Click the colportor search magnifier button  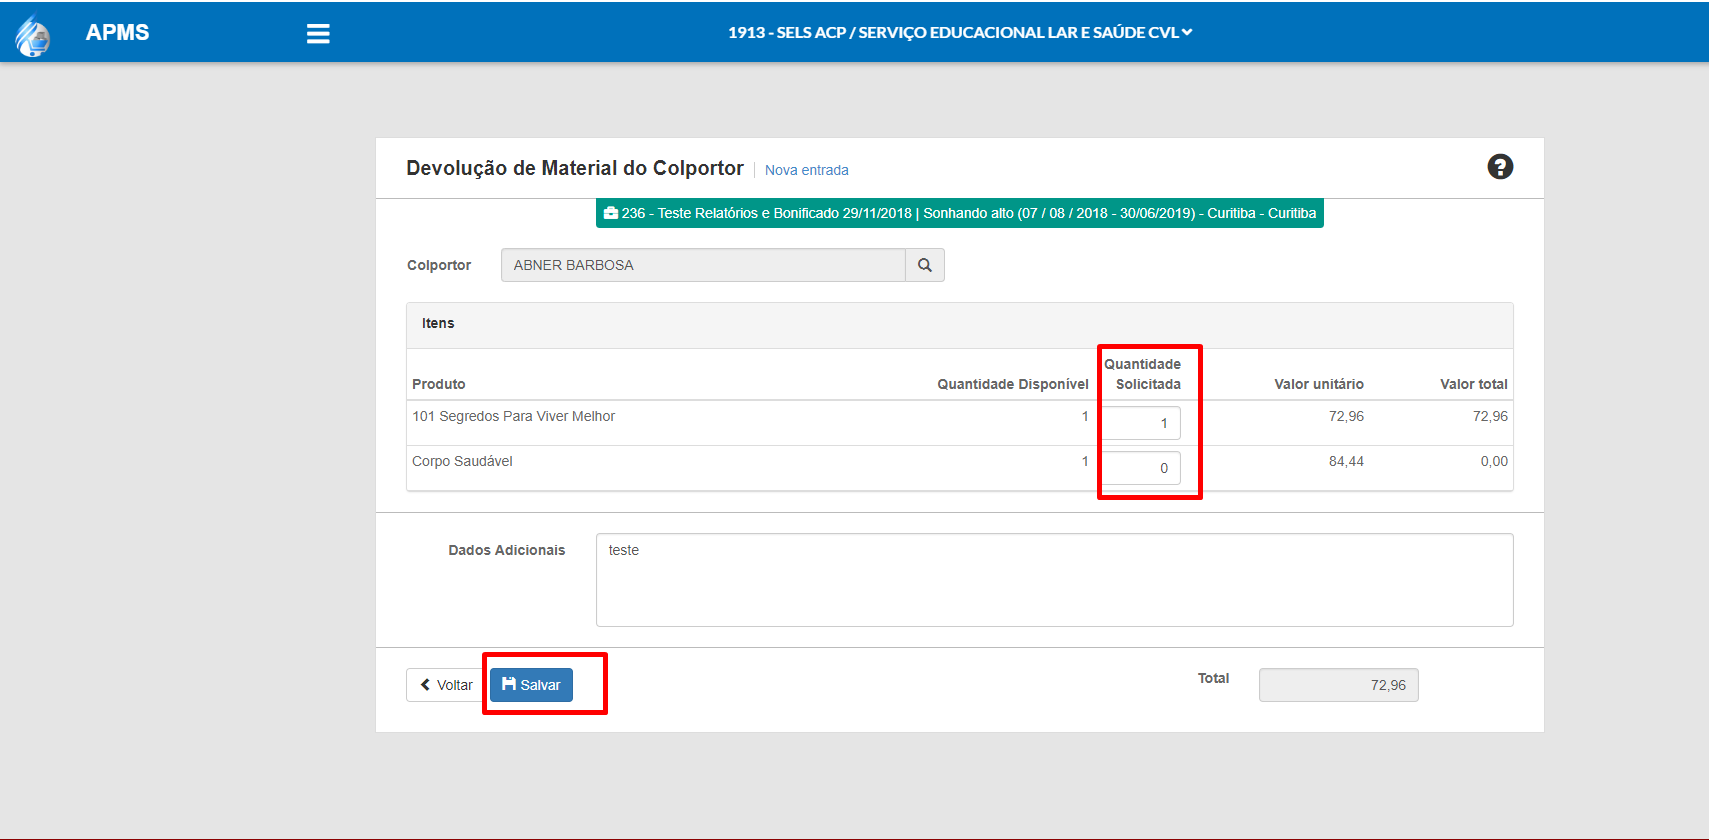(x=925, y=265)
